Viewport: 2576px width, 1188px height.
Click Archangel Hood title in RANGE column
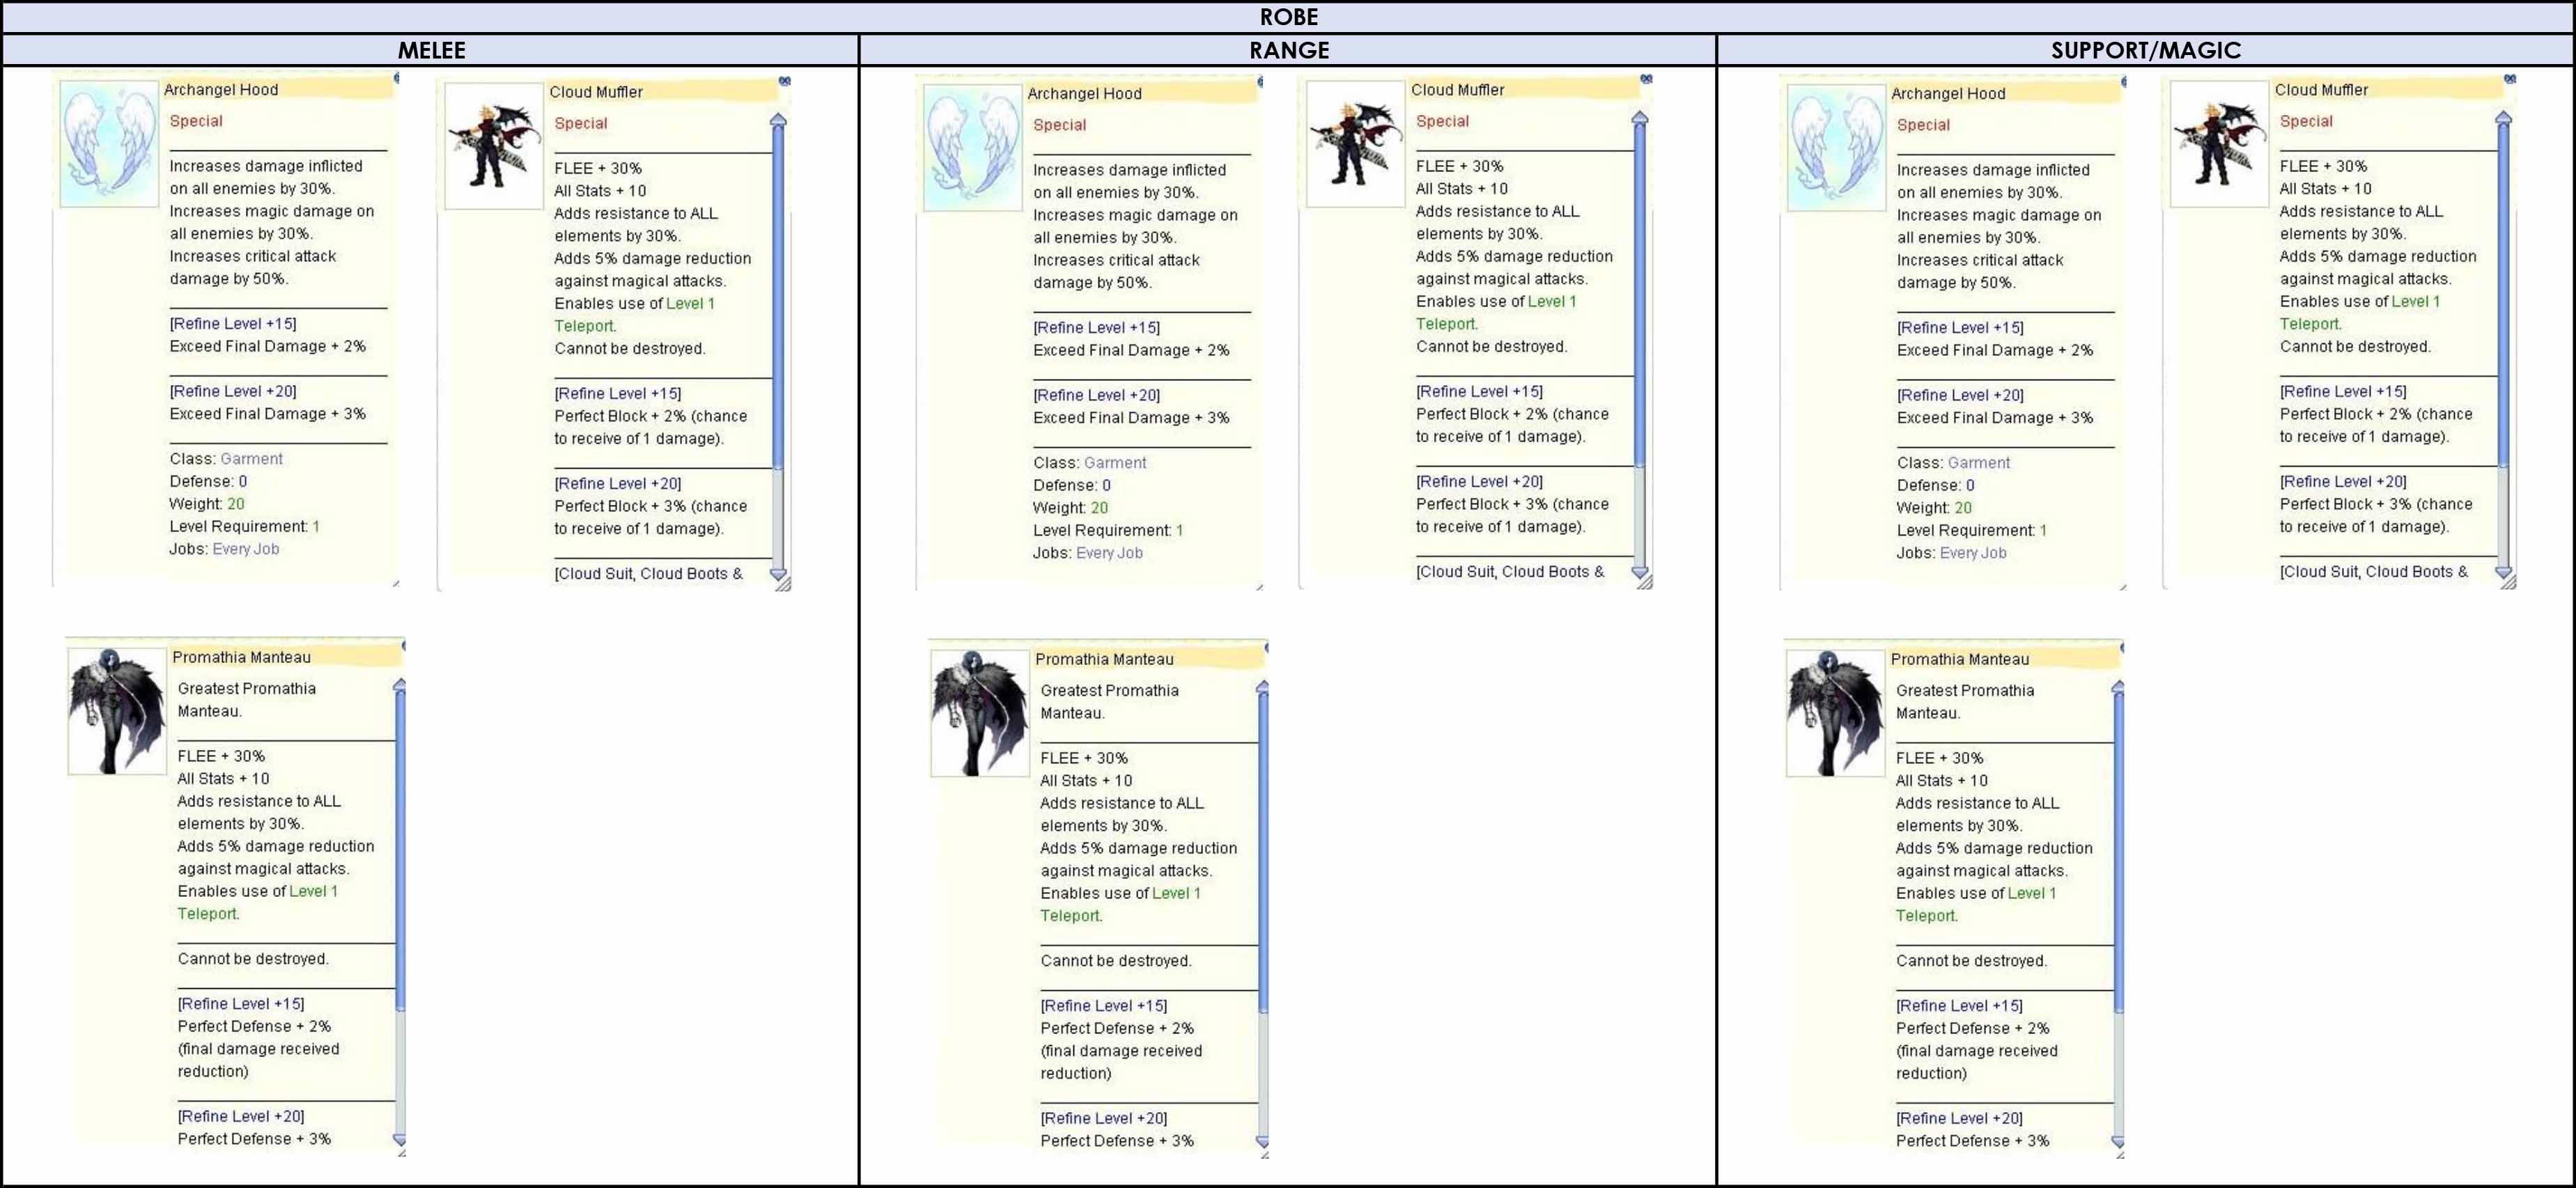(x=1084, y=93)
